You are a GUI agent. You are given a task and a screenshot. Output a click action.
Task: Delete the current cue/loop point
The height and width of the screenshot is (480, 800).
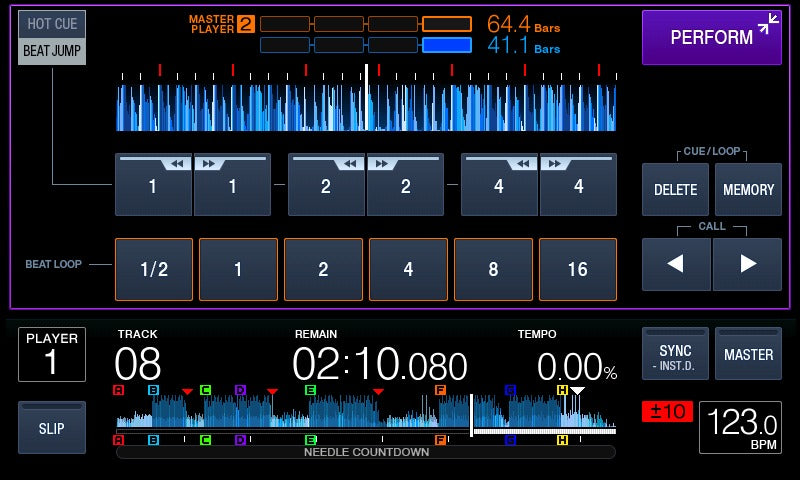[675, 189]
